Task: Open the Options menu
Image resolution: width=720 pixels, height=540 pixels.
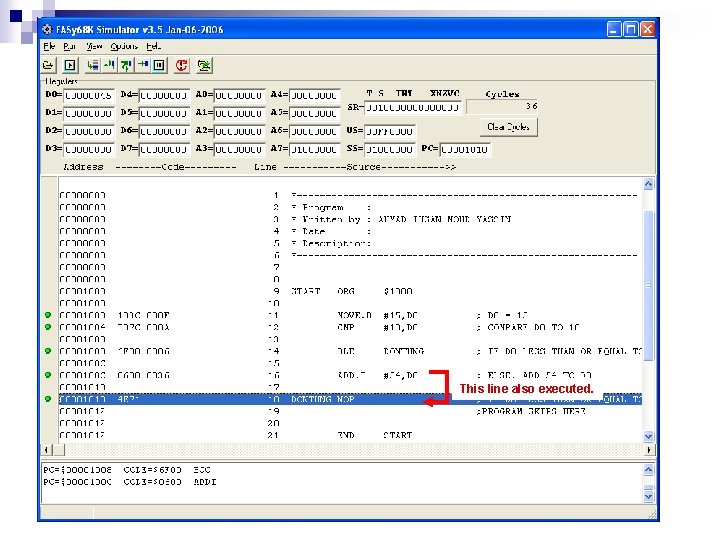Action: (x=124, y=46)
